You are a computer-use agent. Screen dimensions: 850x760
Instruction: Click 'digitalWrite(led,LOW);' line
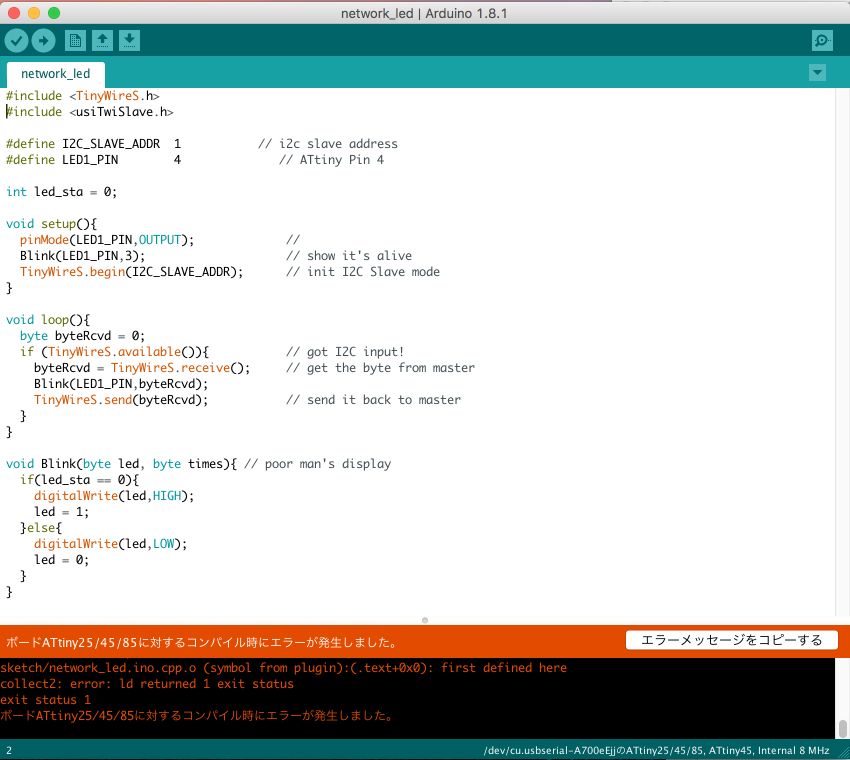(x=111, y=544)
